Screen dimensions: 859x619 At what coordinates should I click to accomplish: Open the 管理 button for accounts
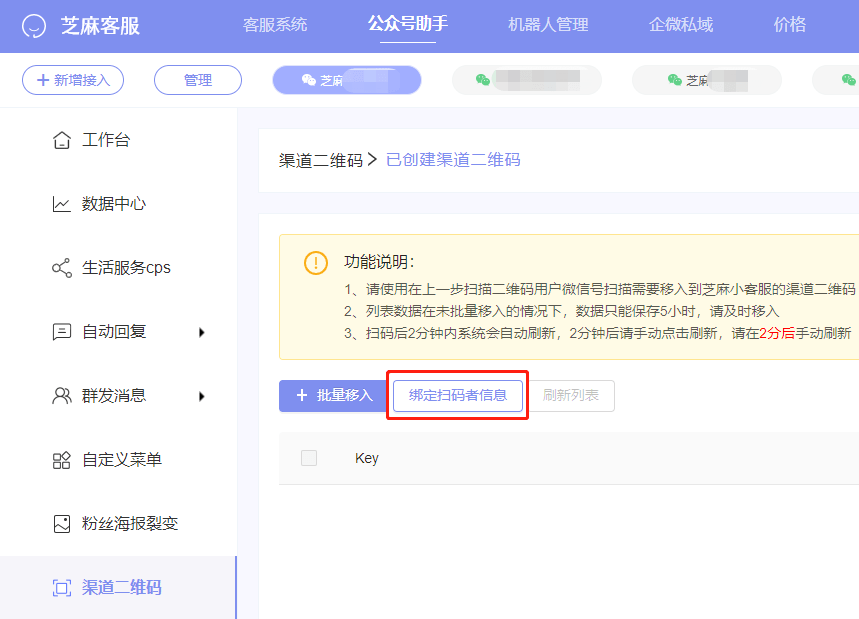click(x=198, y=80)
